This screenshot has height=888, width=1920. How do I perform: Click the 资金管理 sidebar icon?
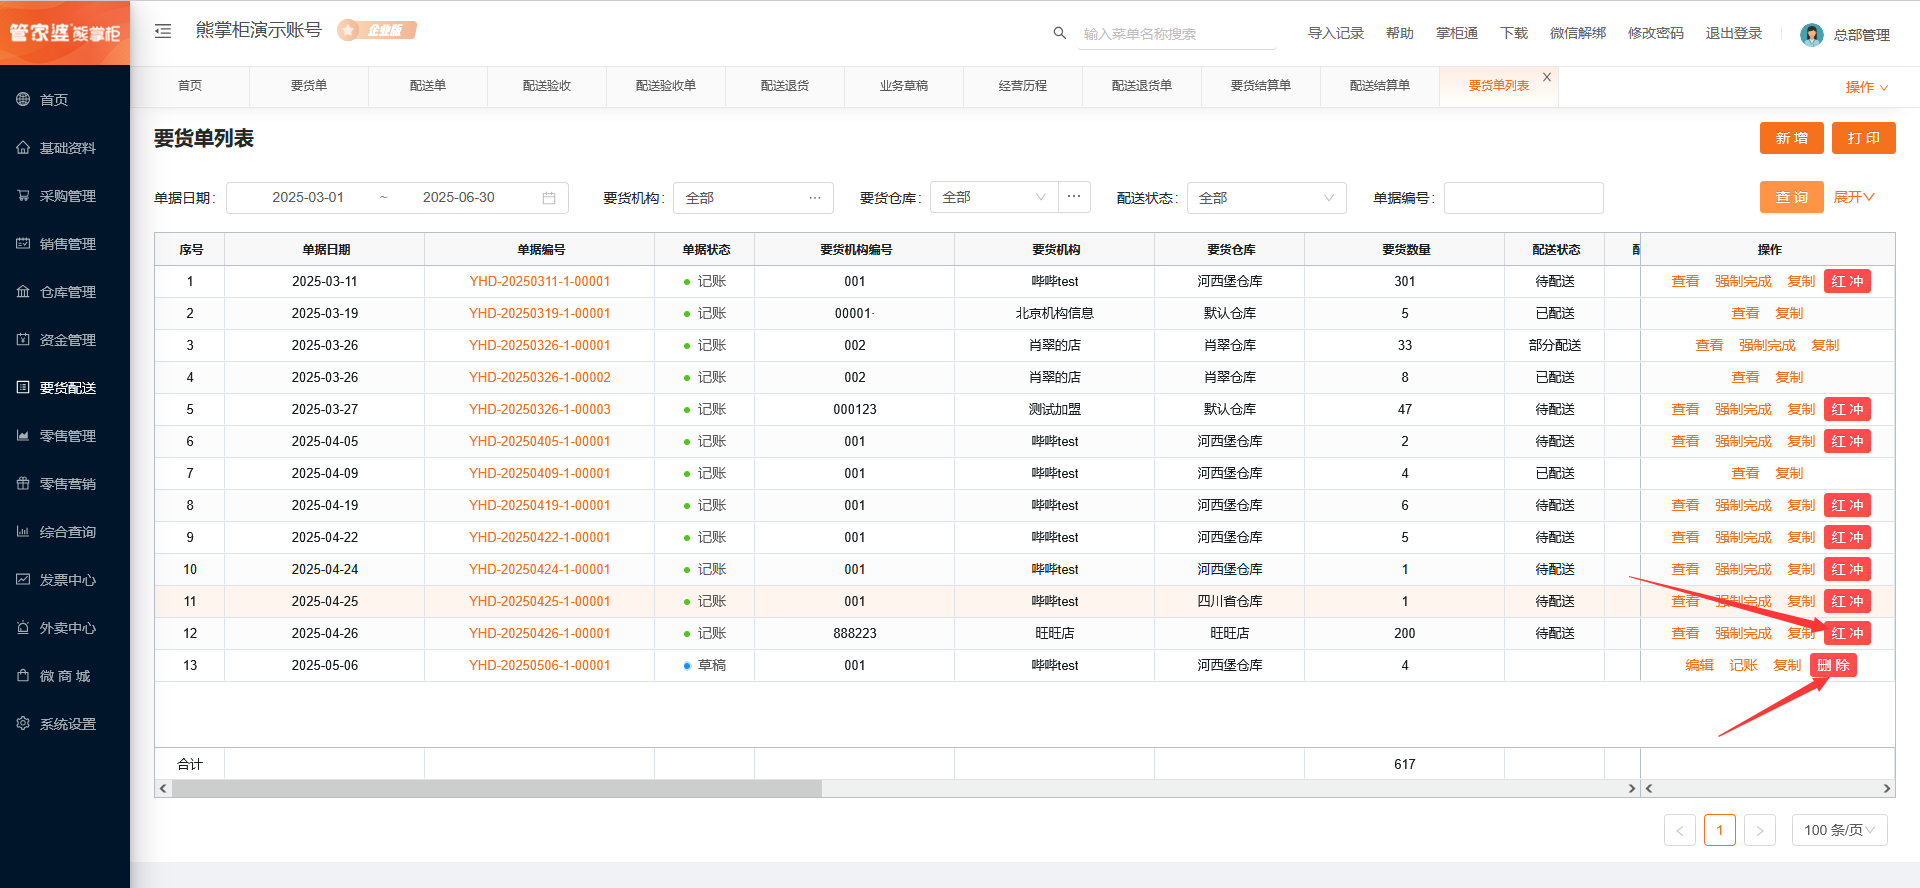pos(23,339)
